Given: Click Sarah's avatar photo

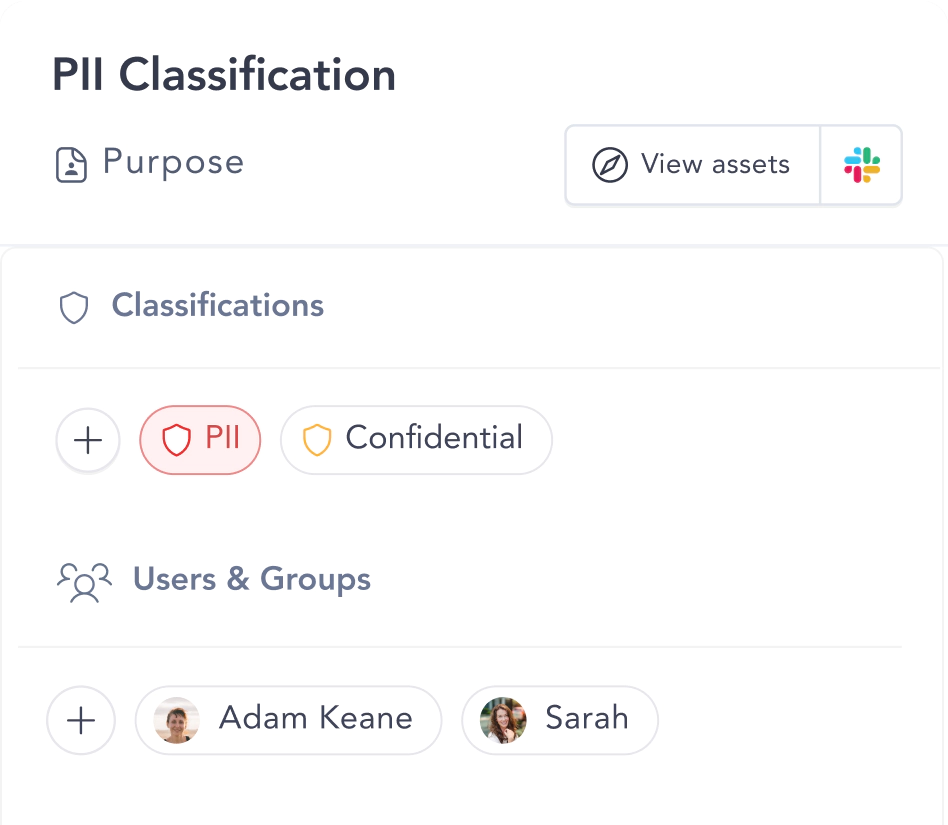Looking at the screenshot, I should tap(503, 720).
